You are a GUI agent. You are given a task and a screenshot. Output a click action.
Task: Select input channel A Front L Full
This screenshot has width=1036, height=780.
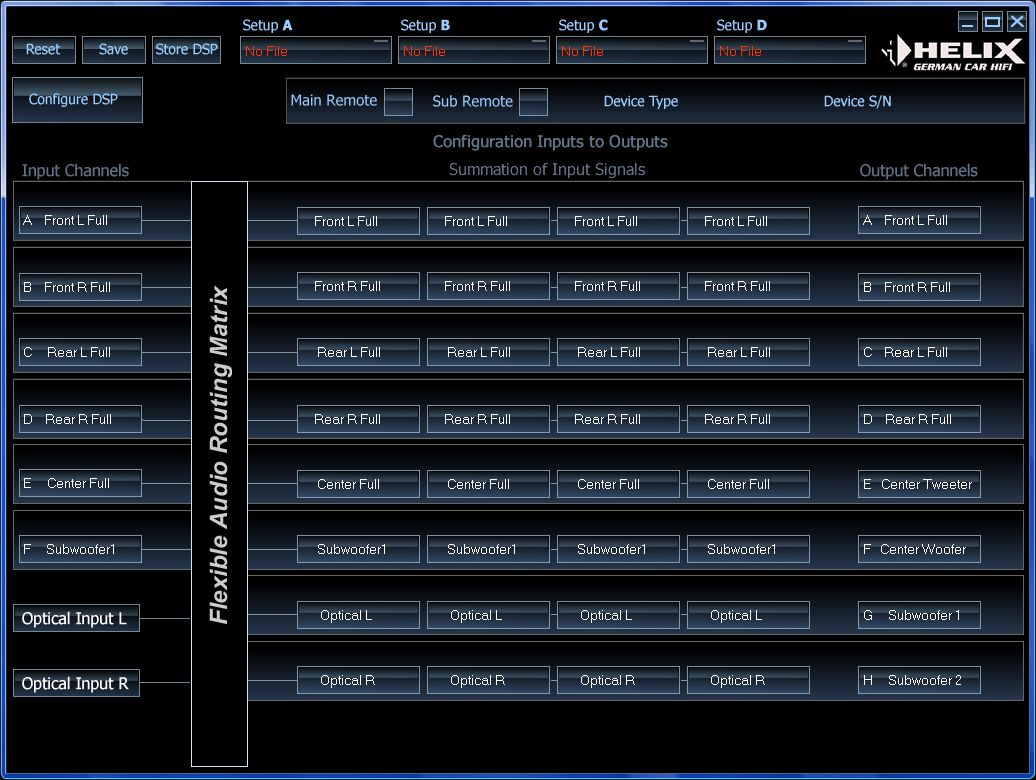pos(80,221)
